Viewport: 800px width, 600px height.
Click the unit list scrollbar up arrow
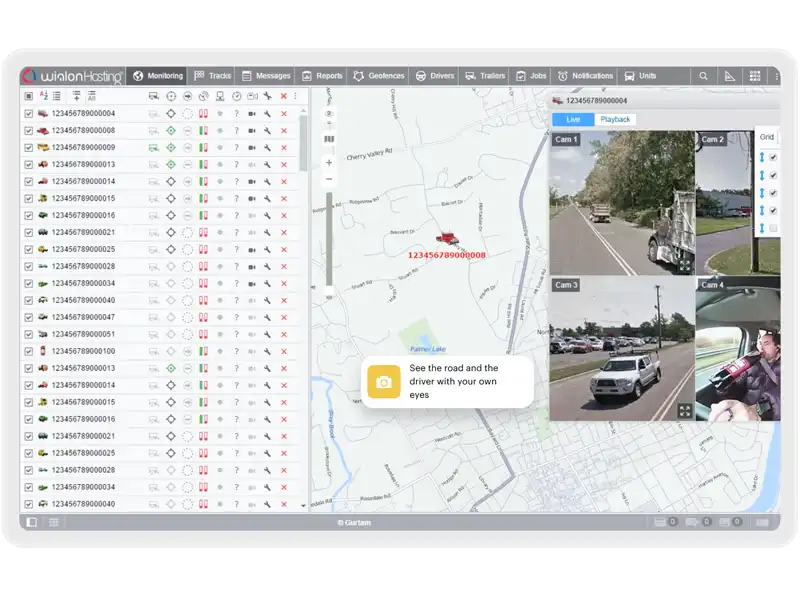click(303, 111)
